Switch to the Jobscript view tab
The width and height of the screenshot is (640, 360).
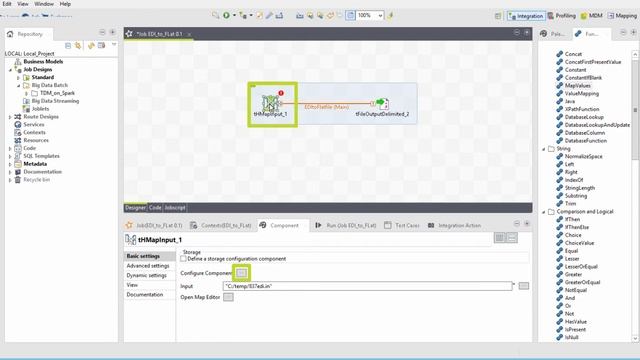[175, 208]
